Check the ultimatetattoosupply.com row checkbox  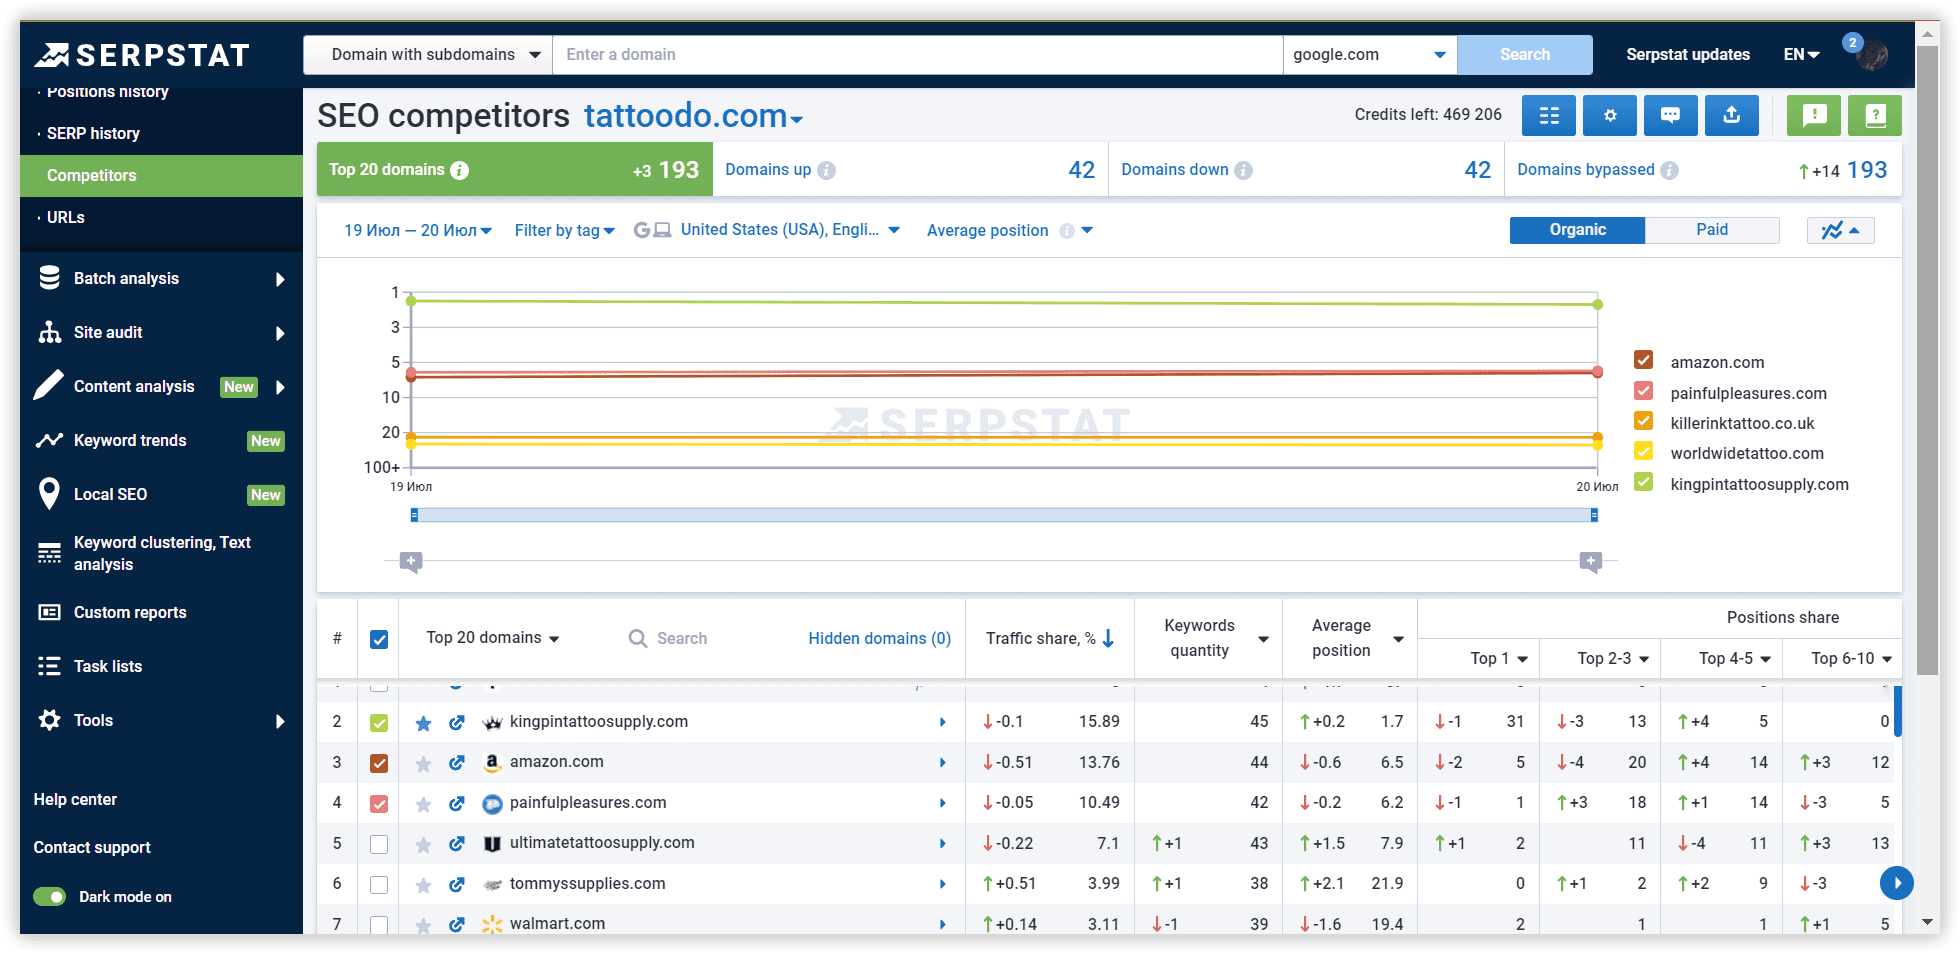pyautogui.click(x=379, y=844)
